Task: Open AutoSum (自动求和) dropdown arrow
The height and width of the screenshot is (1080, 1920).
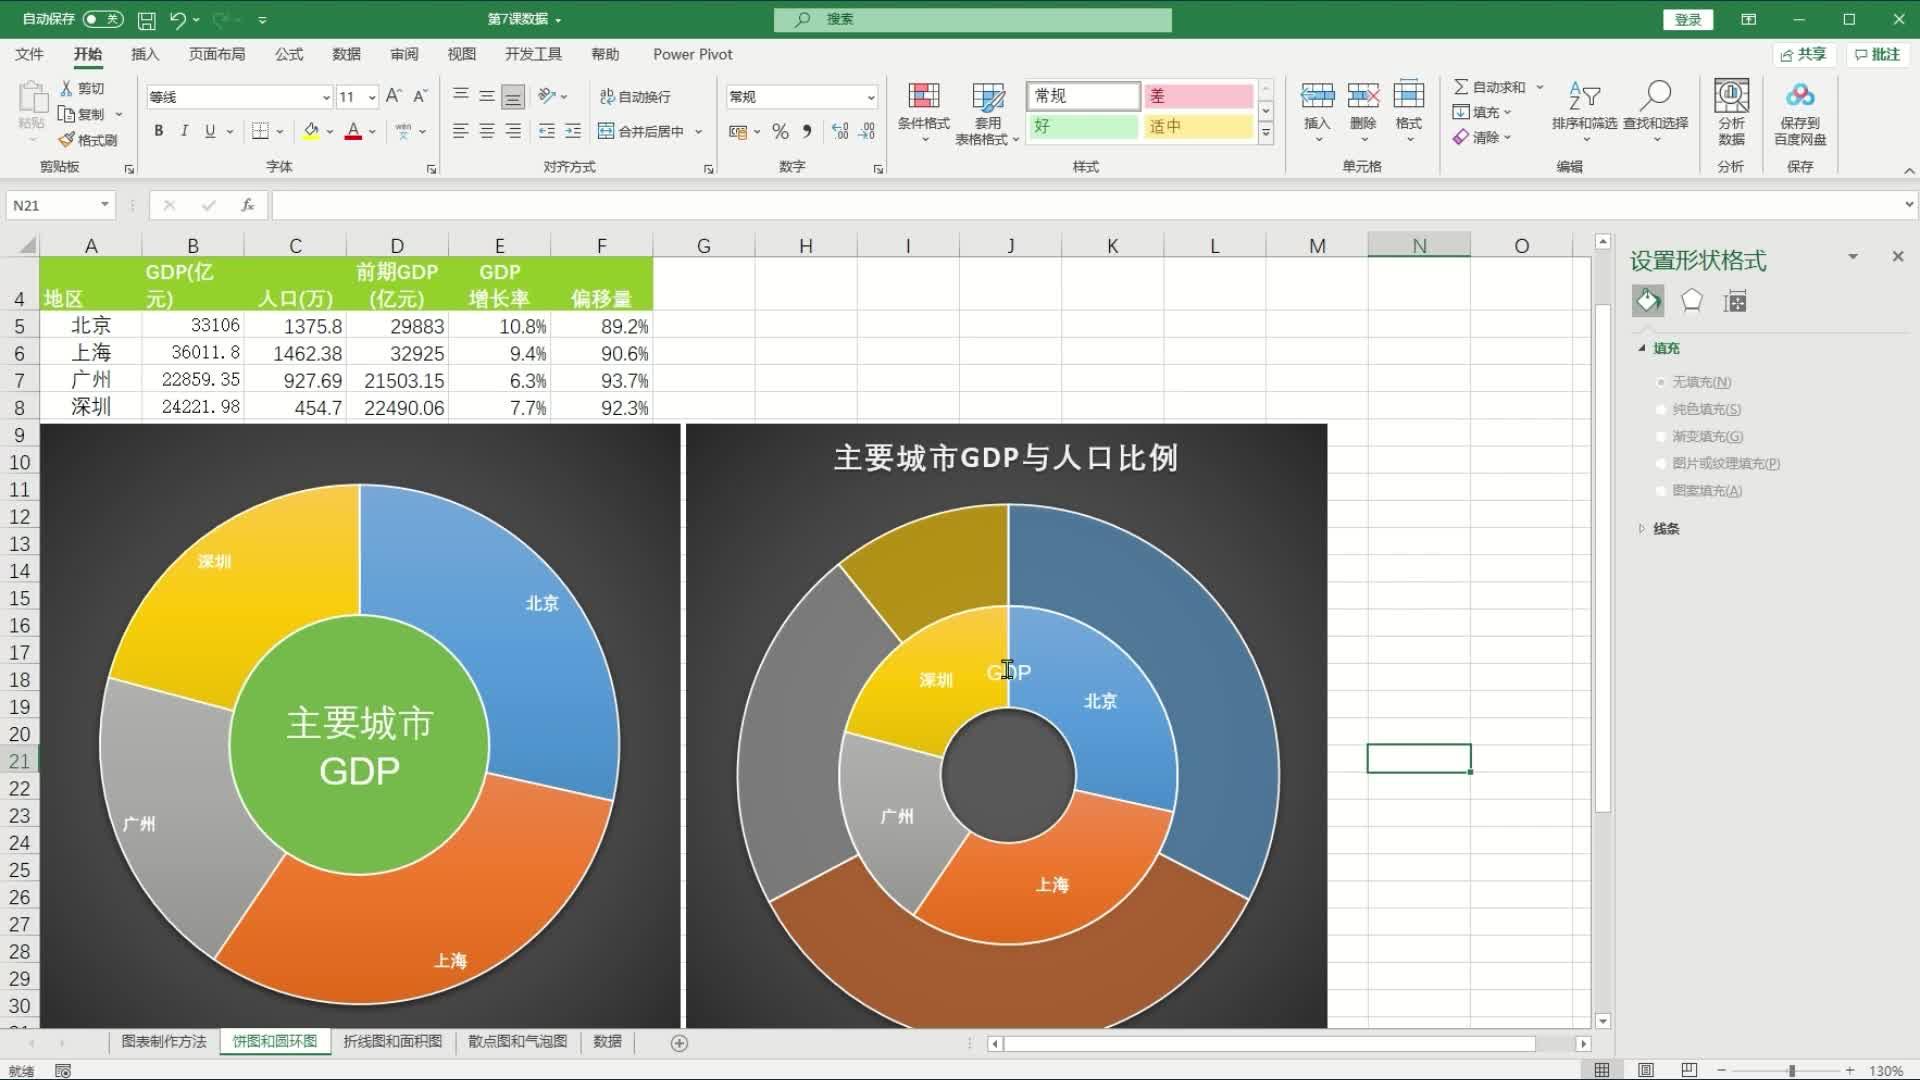Action: pyautogui.click(x=1540, y=87)
